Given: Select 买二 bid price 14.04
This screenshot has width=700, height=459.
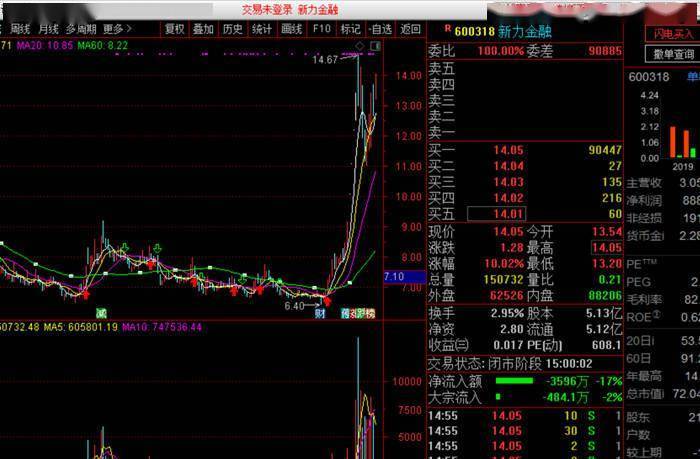Looking at the screenshot, I should (x=508, y=167).
